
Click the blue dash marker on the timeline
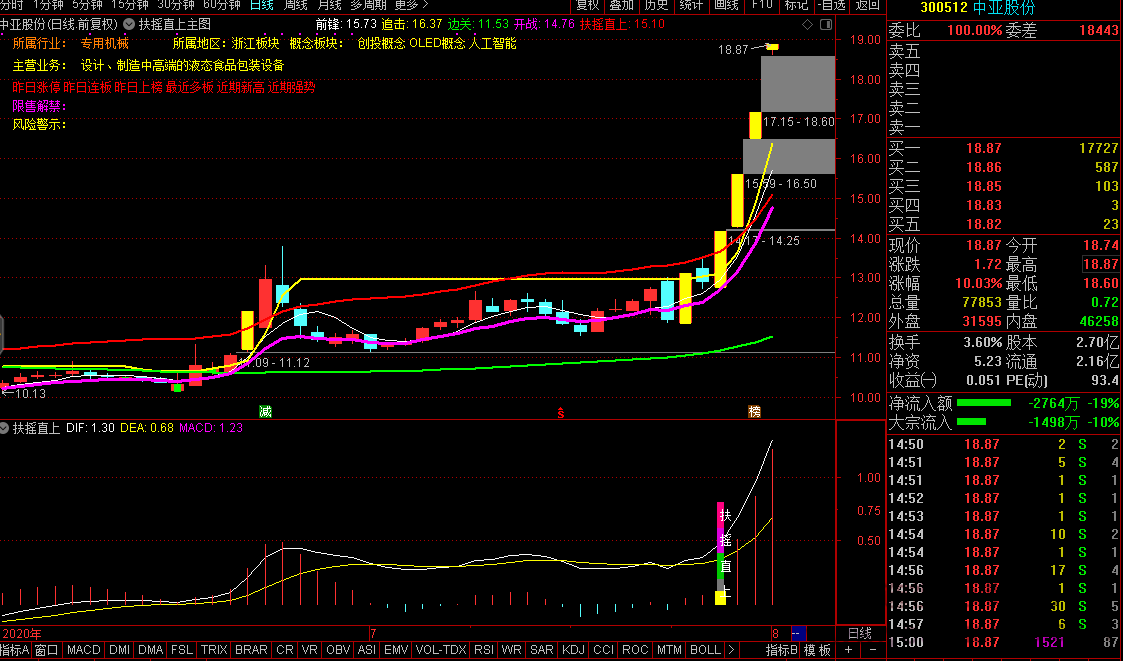pos(797,633)
